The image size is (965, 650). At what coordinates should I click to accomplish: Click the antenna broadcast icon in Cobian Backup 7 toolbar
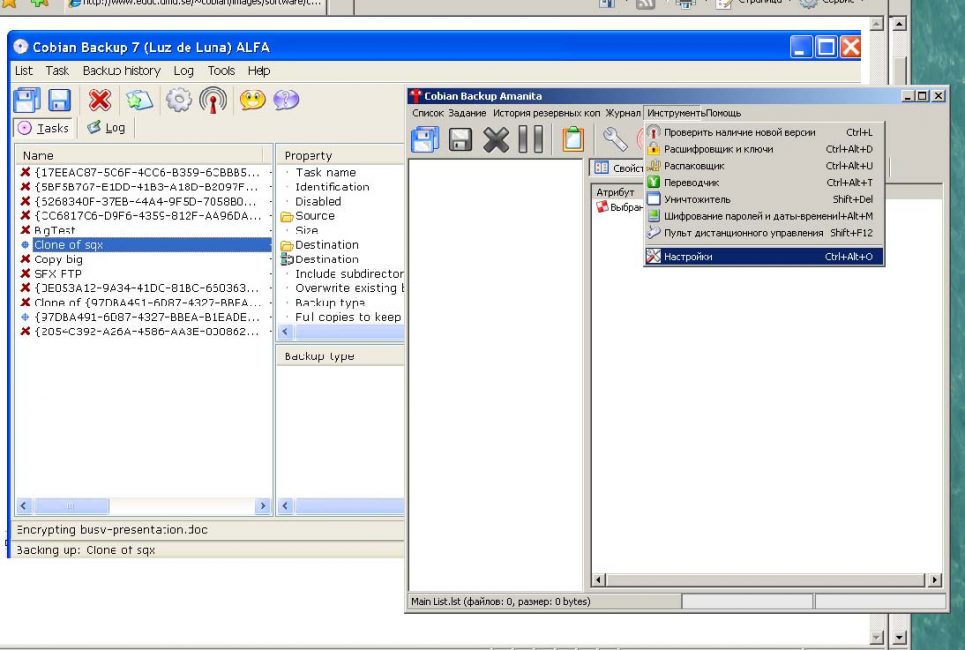[x=213, y=100]
